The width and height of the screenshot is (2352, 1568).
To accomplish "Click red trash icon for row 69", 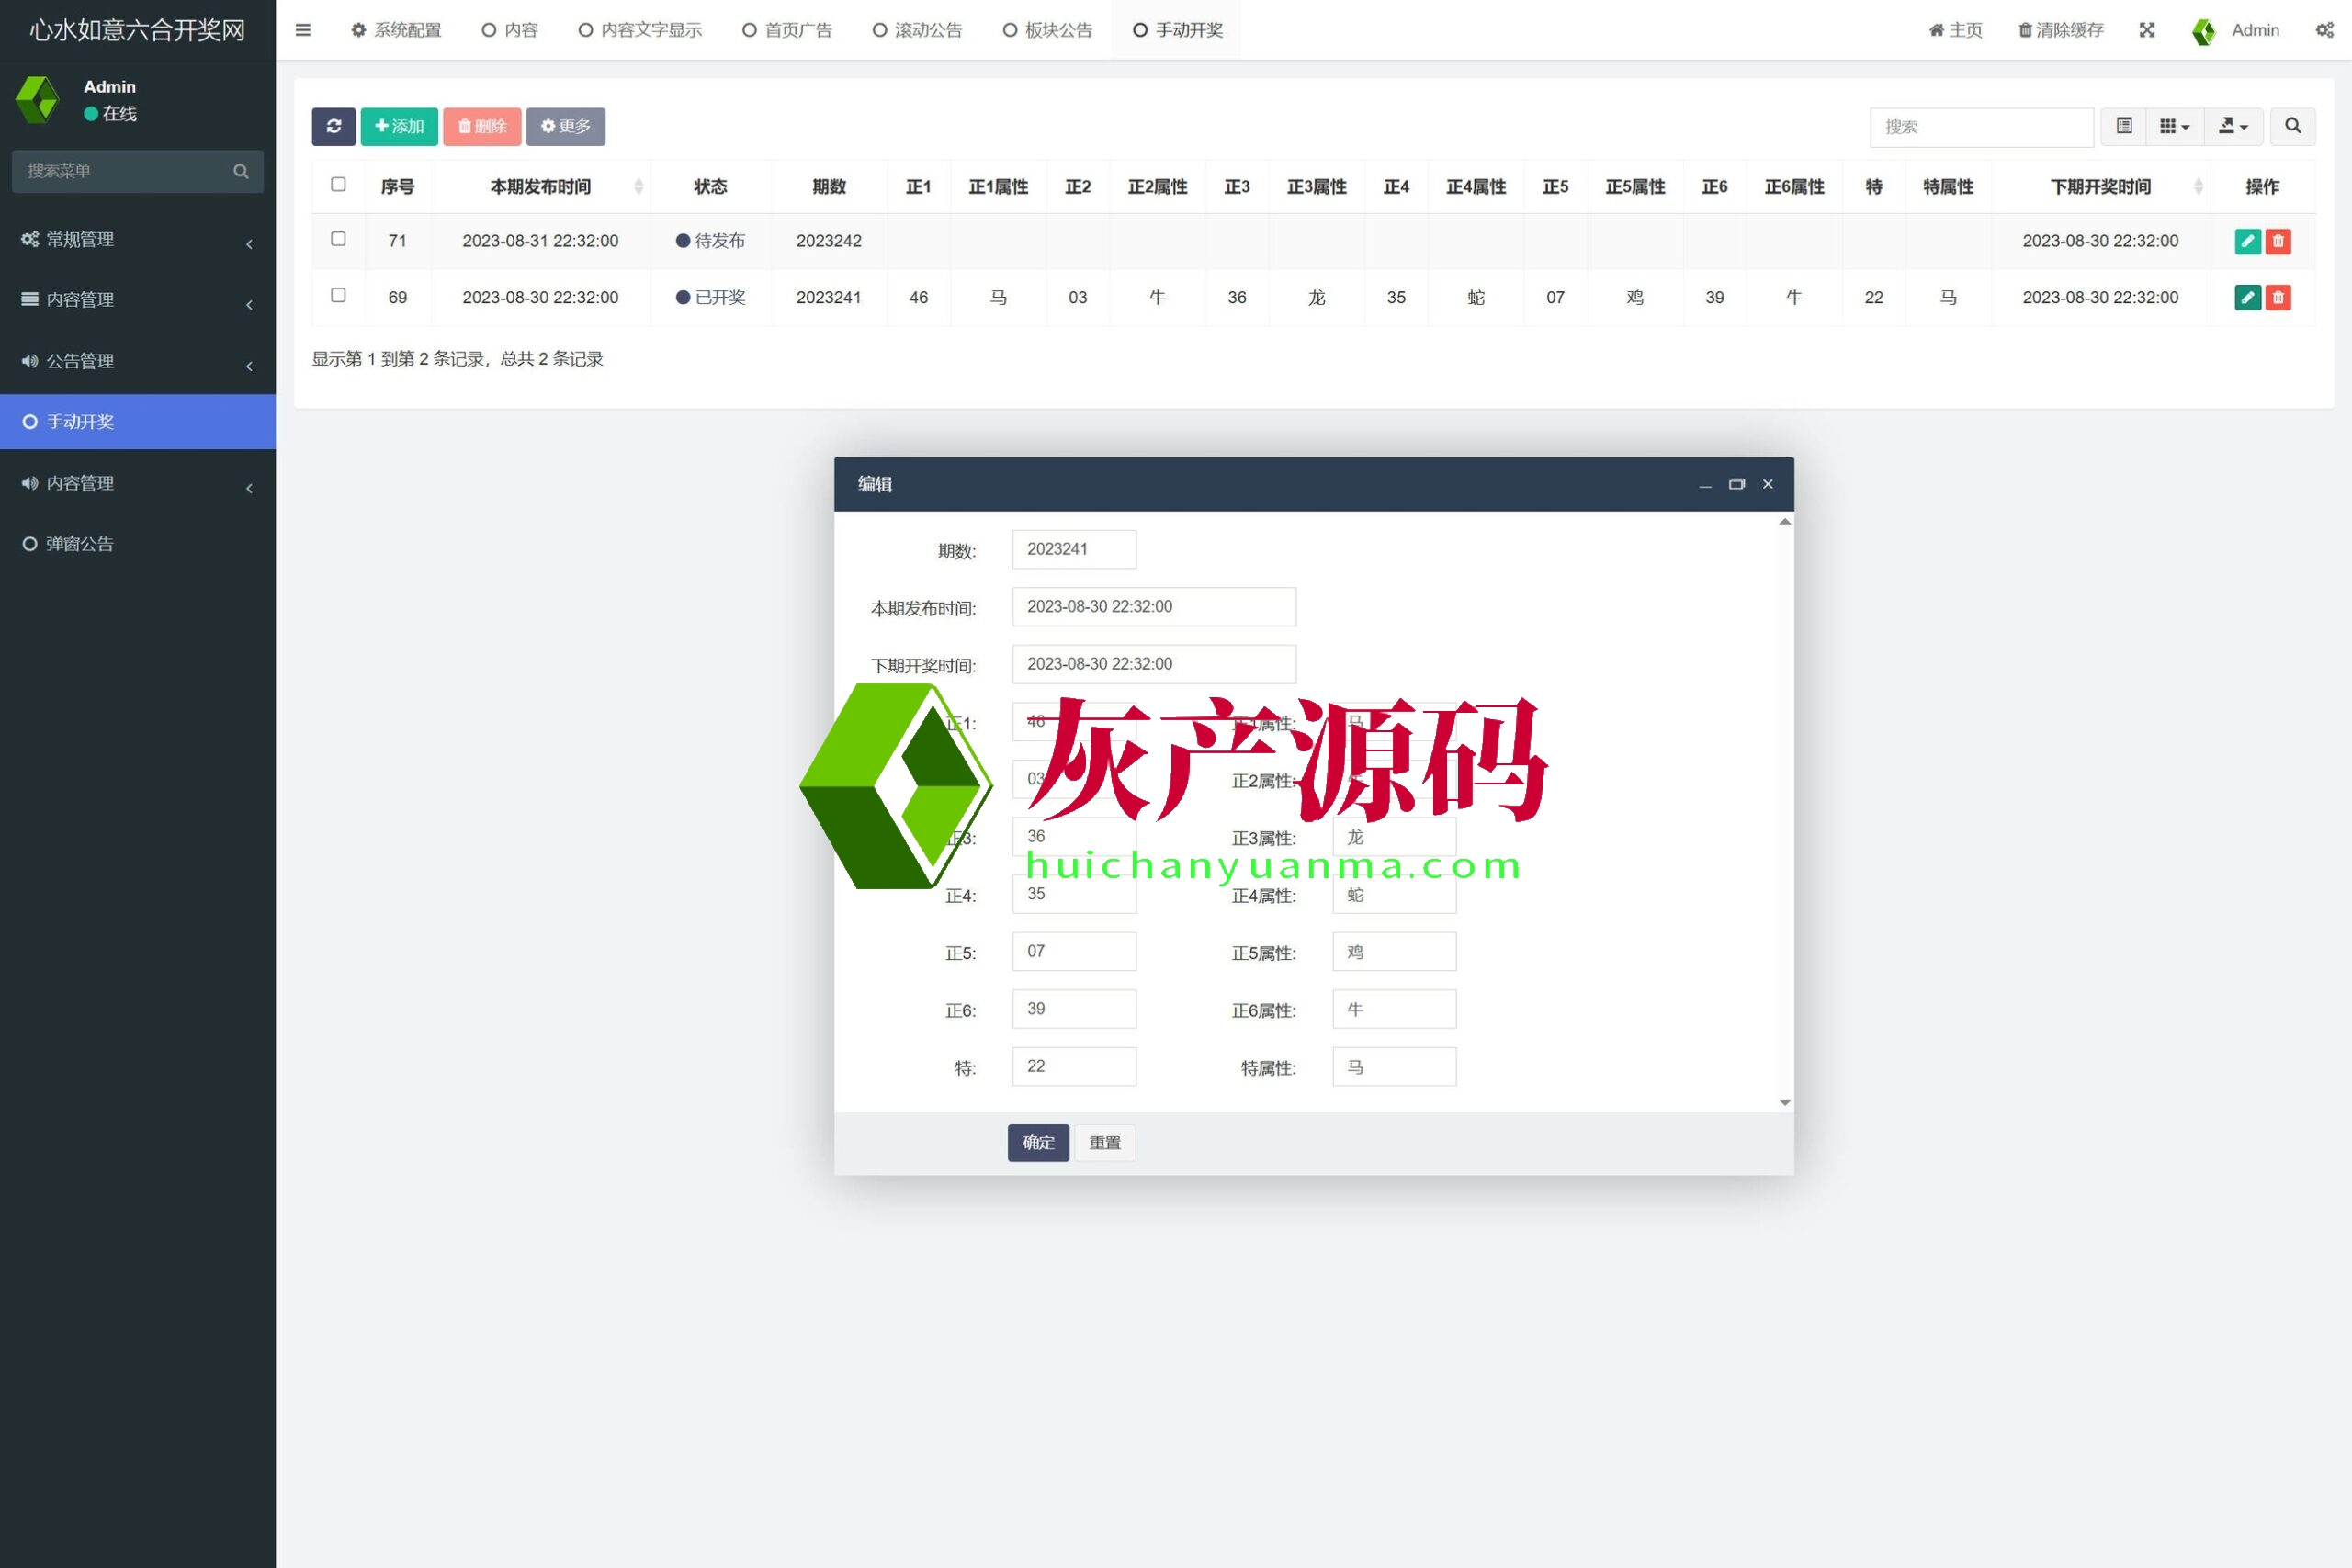I will 2278,297.
